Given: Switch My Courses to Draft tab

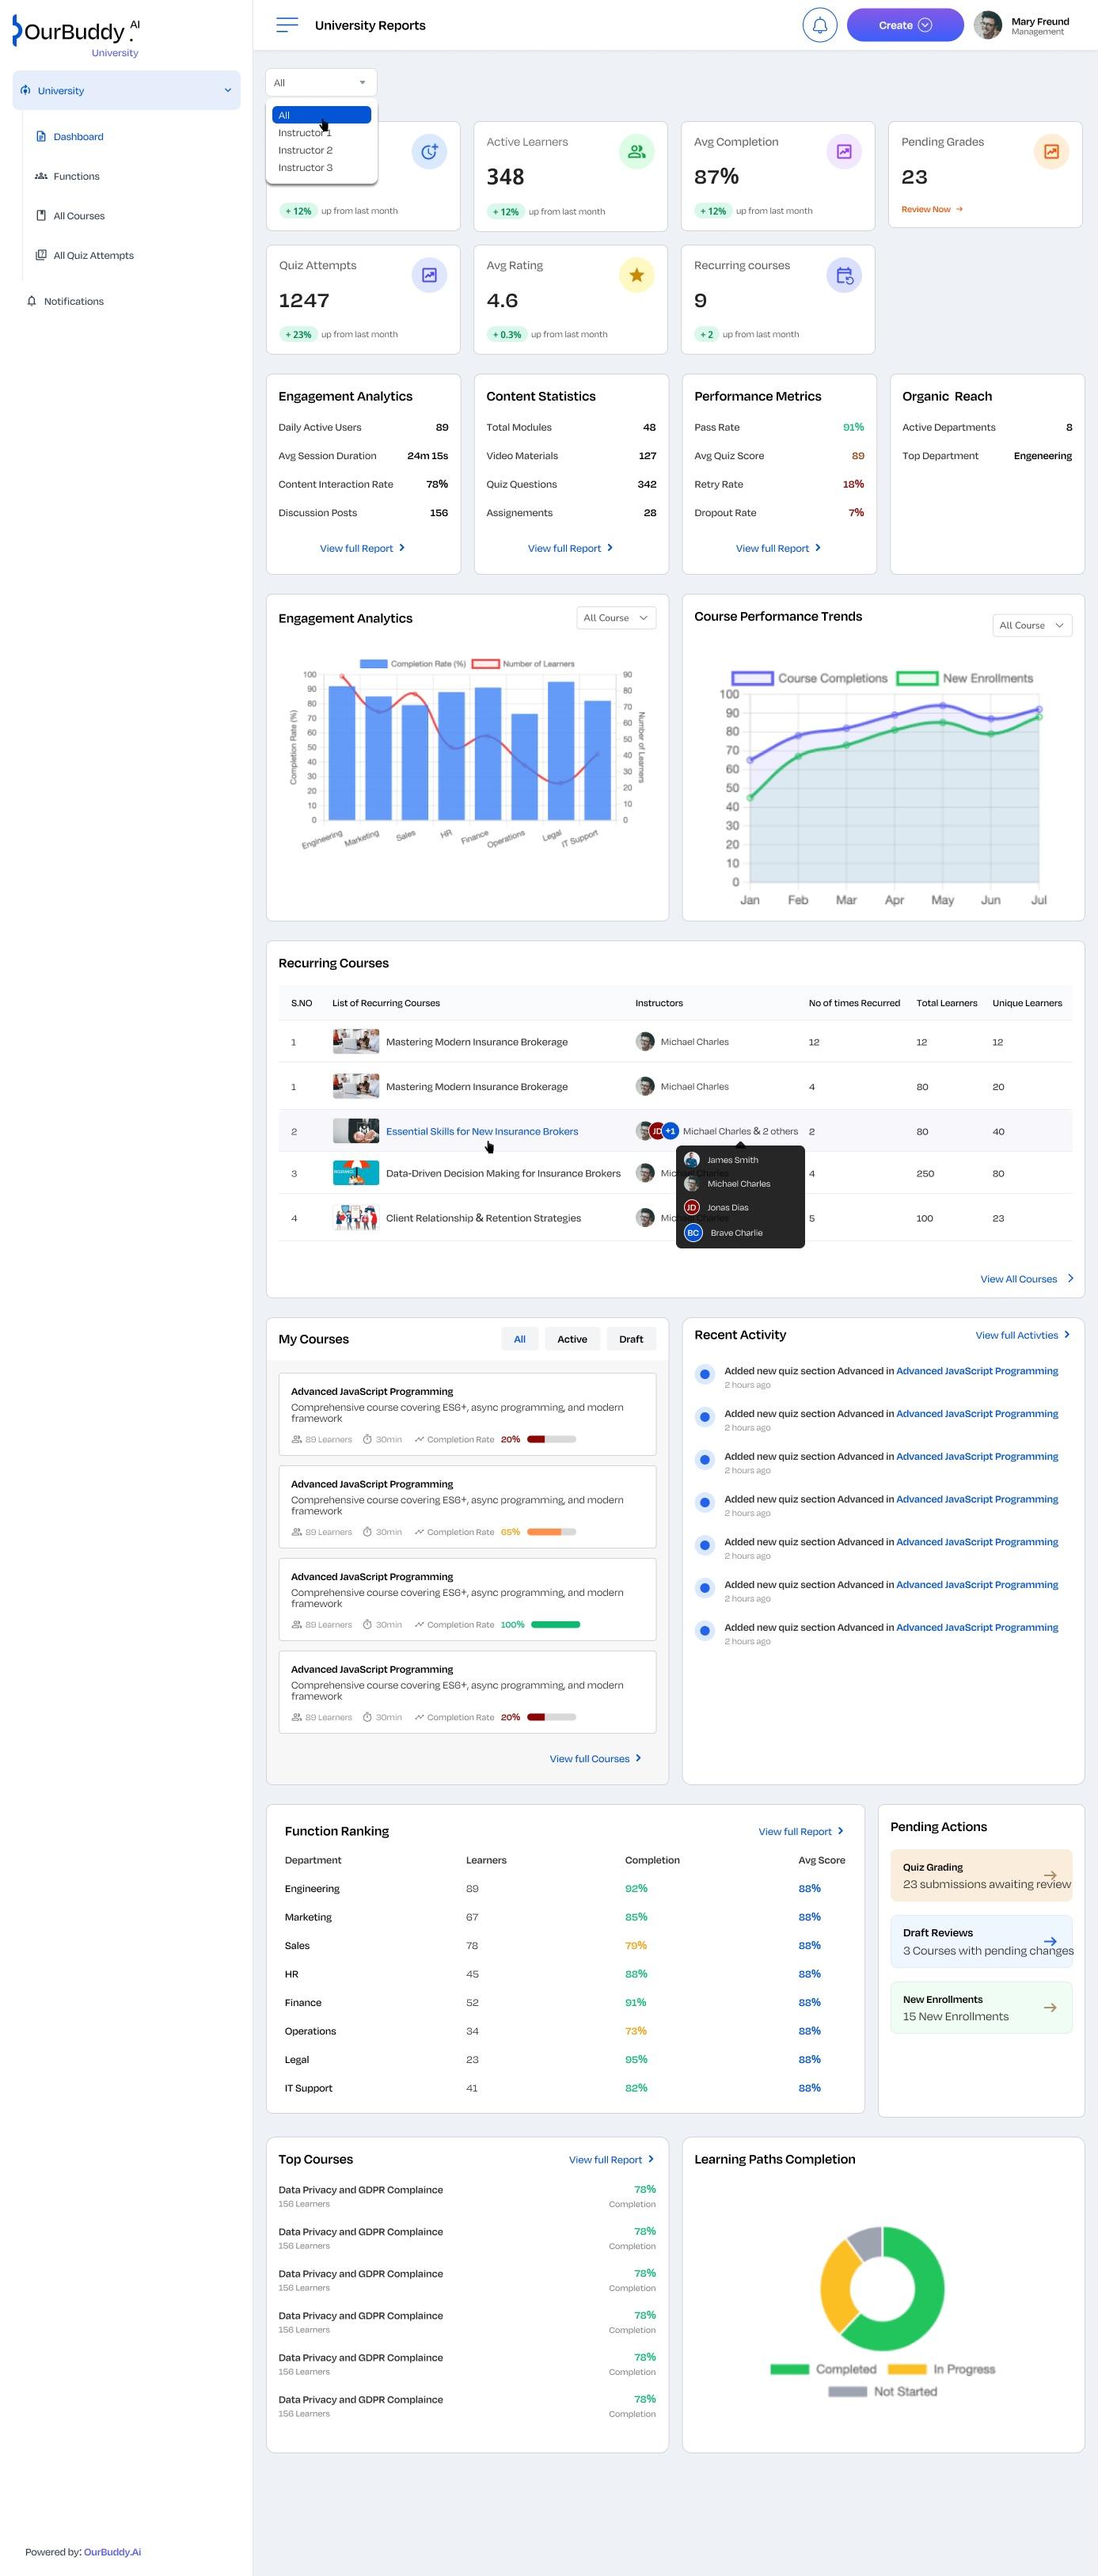Looking at the screenshot, I should point(631,1339).
